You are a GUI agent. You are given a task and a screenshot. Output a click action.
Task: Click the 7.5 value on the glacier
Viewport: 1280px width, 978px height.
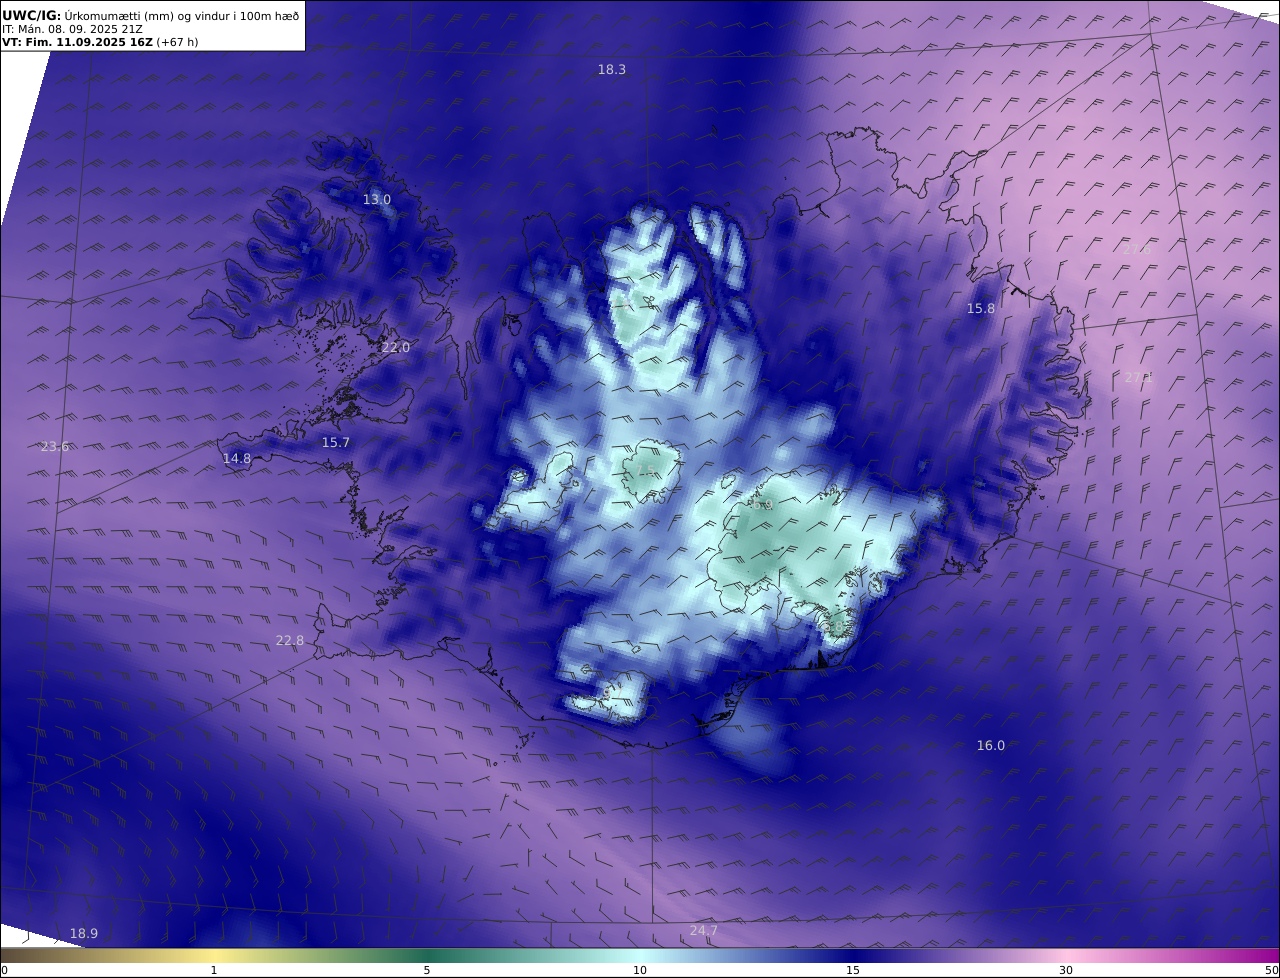[x=645, y=470]
